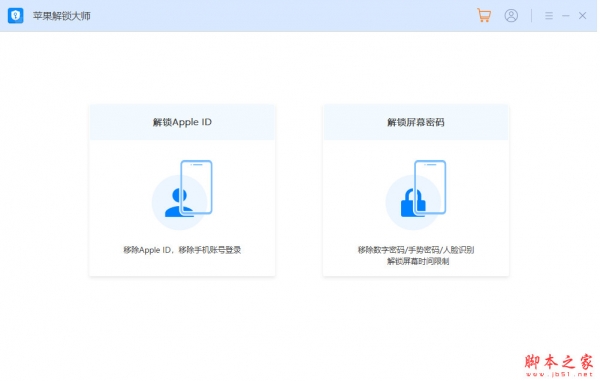Click text 解锁屏幕时间限制
600x381 pixels.
click(x=418, y=262)
